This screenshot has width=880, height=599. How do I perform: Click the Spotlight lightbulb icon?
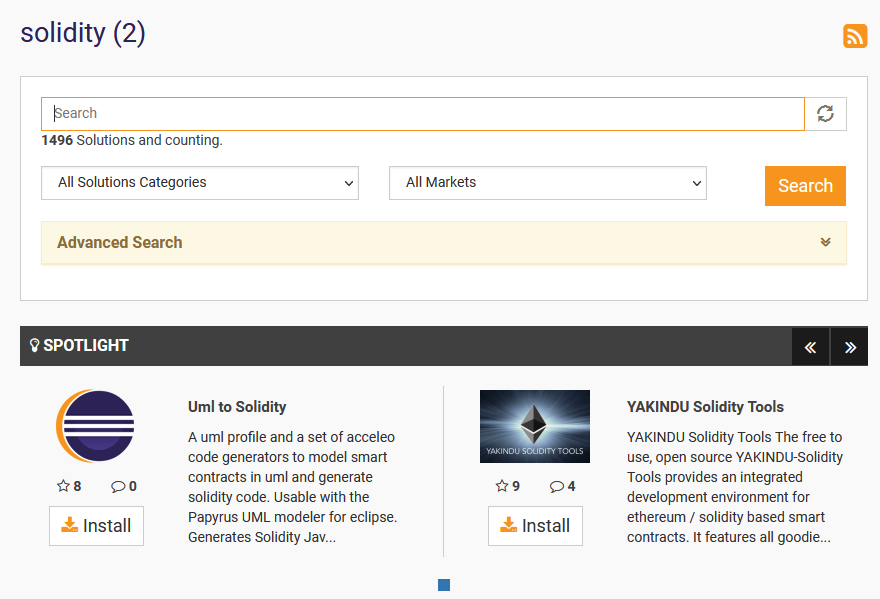(34, 345)
